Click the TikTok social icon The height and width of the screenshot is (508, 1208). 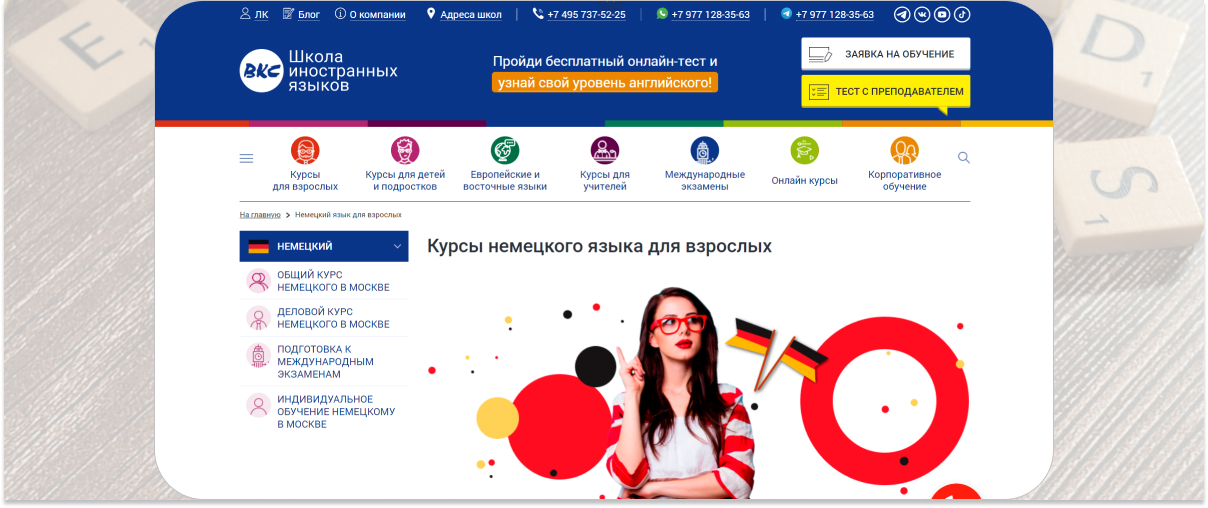tap(961, 15)
